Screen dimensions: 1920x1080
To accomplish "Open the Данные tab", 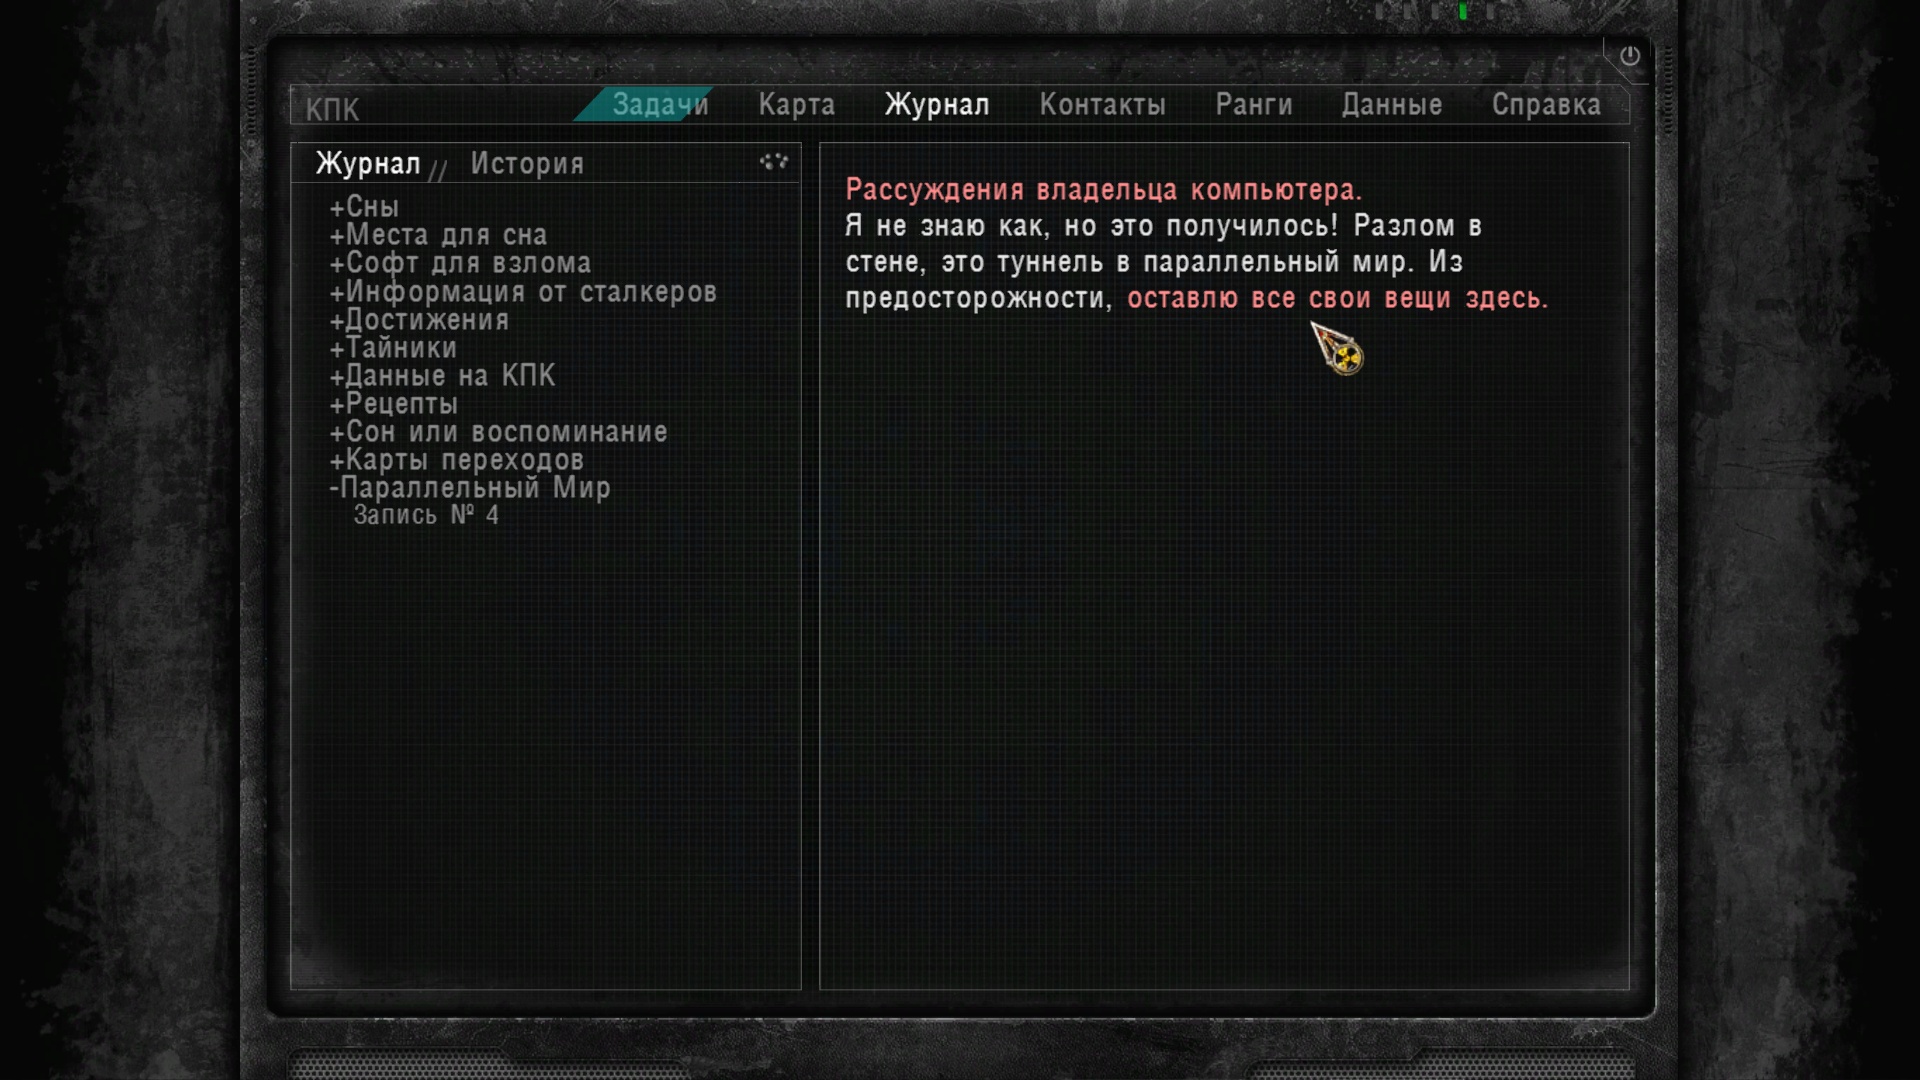I will [1392, 104].
